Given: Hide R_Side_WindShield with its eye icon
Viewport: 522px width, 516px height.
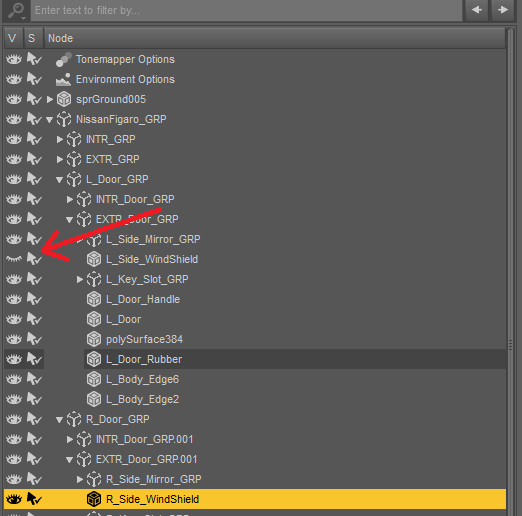Looking at the screenshot, I should [x=14, y=499].
